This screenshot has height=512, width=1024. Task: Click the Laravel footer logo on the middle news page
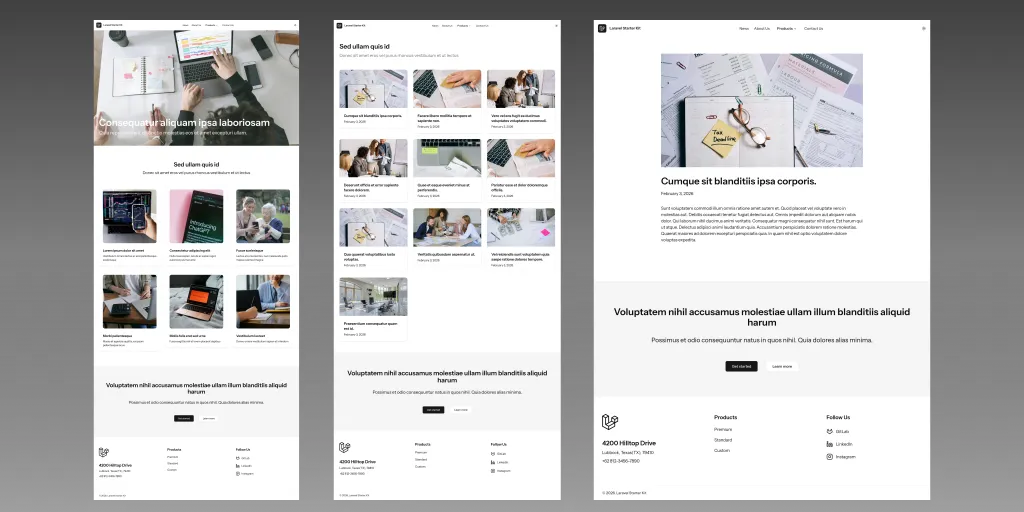pyautogui.click(x=344, y=447)
